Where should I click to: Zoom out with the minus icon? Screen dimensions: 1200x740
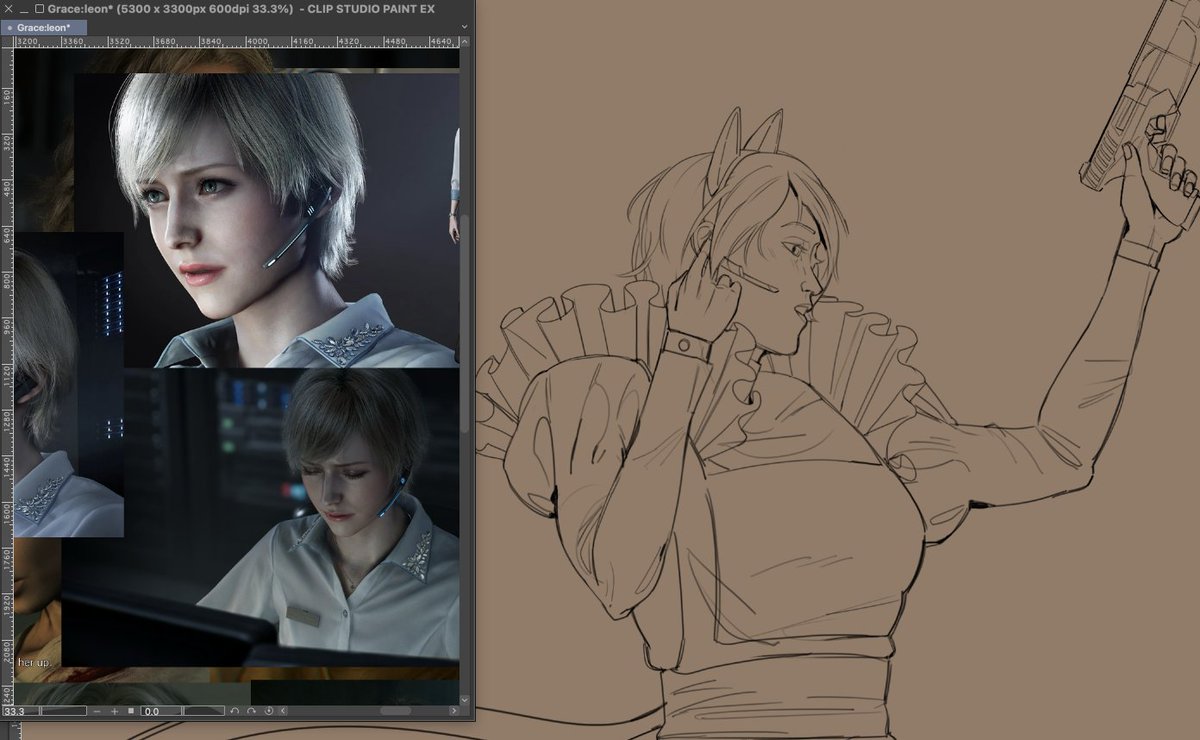(97, 711)
